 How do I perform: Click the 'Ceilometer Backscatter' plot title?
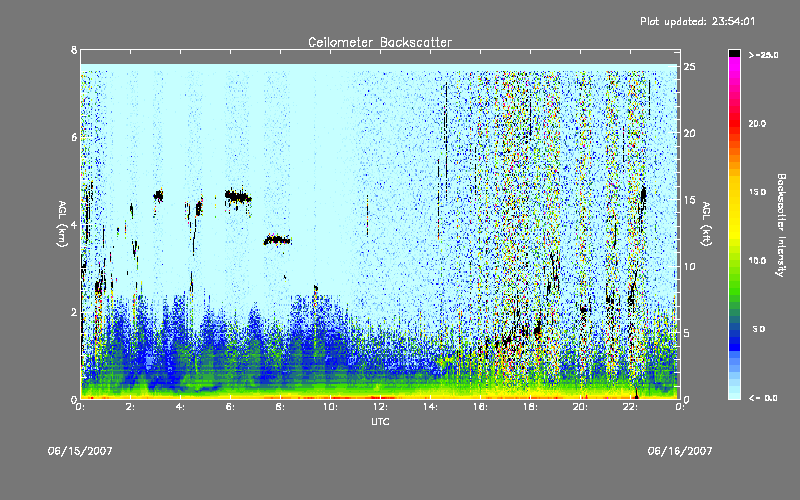pos(380,42)
